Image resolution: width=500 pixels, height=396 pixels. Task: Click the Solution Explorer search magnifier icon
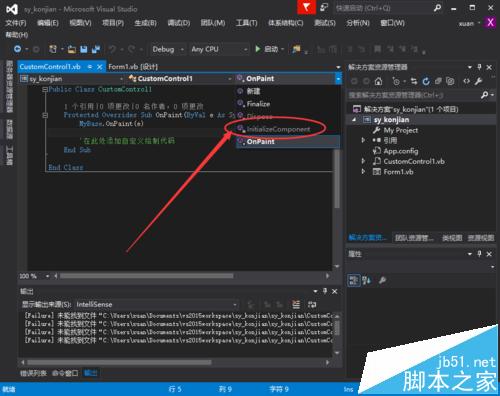(485, 95)
